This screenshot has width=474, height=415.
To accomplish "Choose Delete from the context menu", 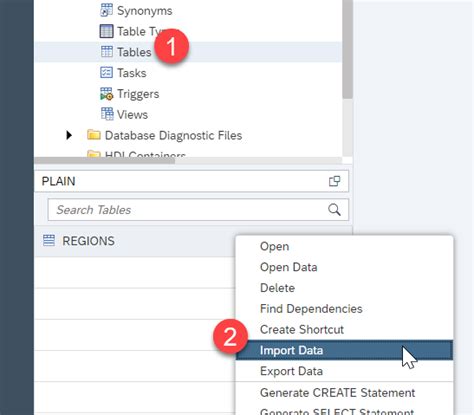I will coord(345,288).
